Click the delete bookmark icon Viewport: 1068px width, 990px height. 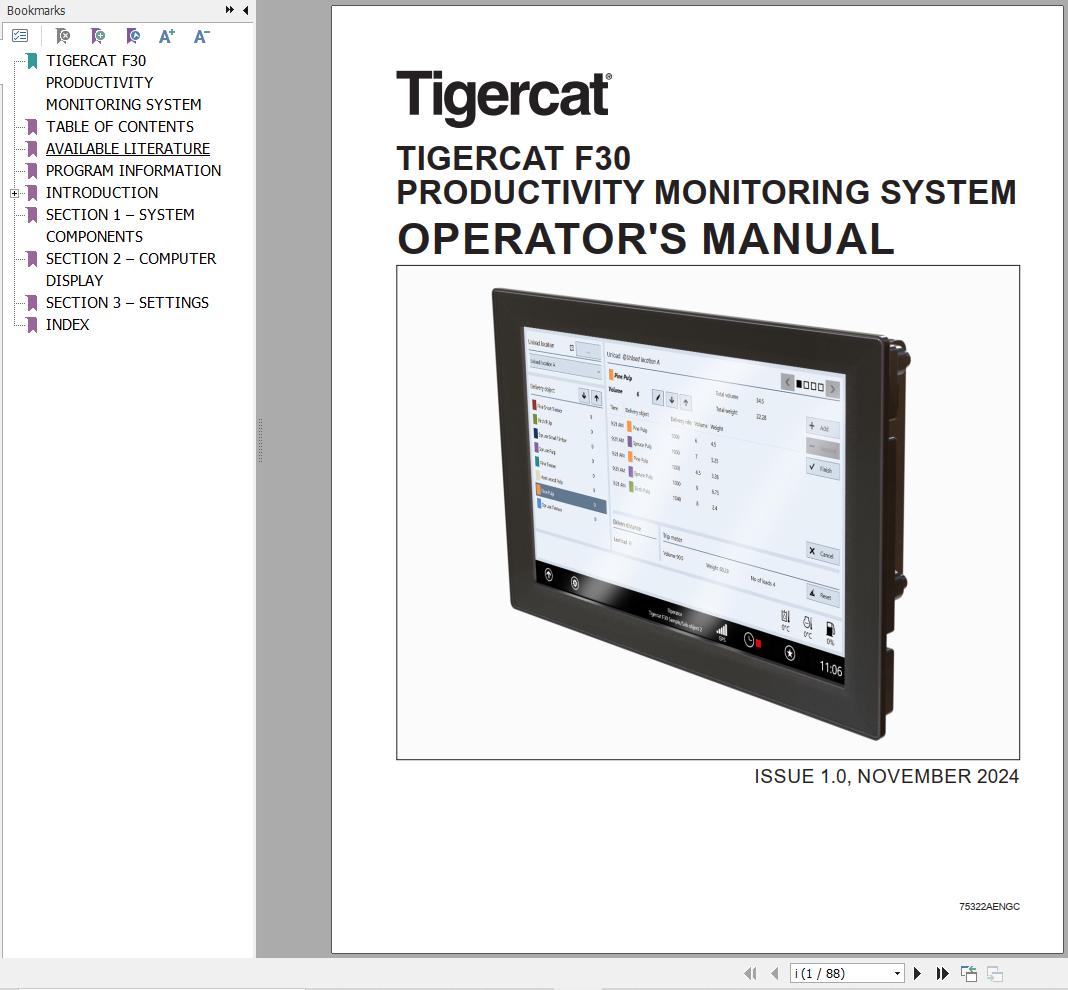(x=62, y=36)
